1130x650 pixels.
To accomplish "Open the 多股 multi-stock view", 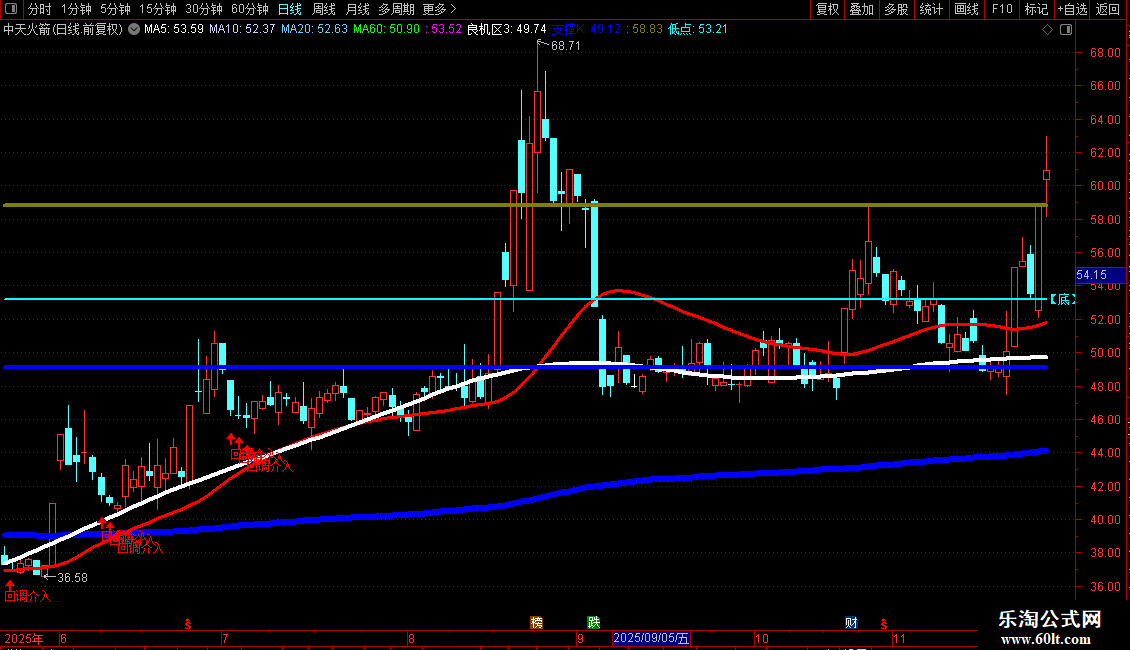I will pyautogui.click(x=896, y=9).
